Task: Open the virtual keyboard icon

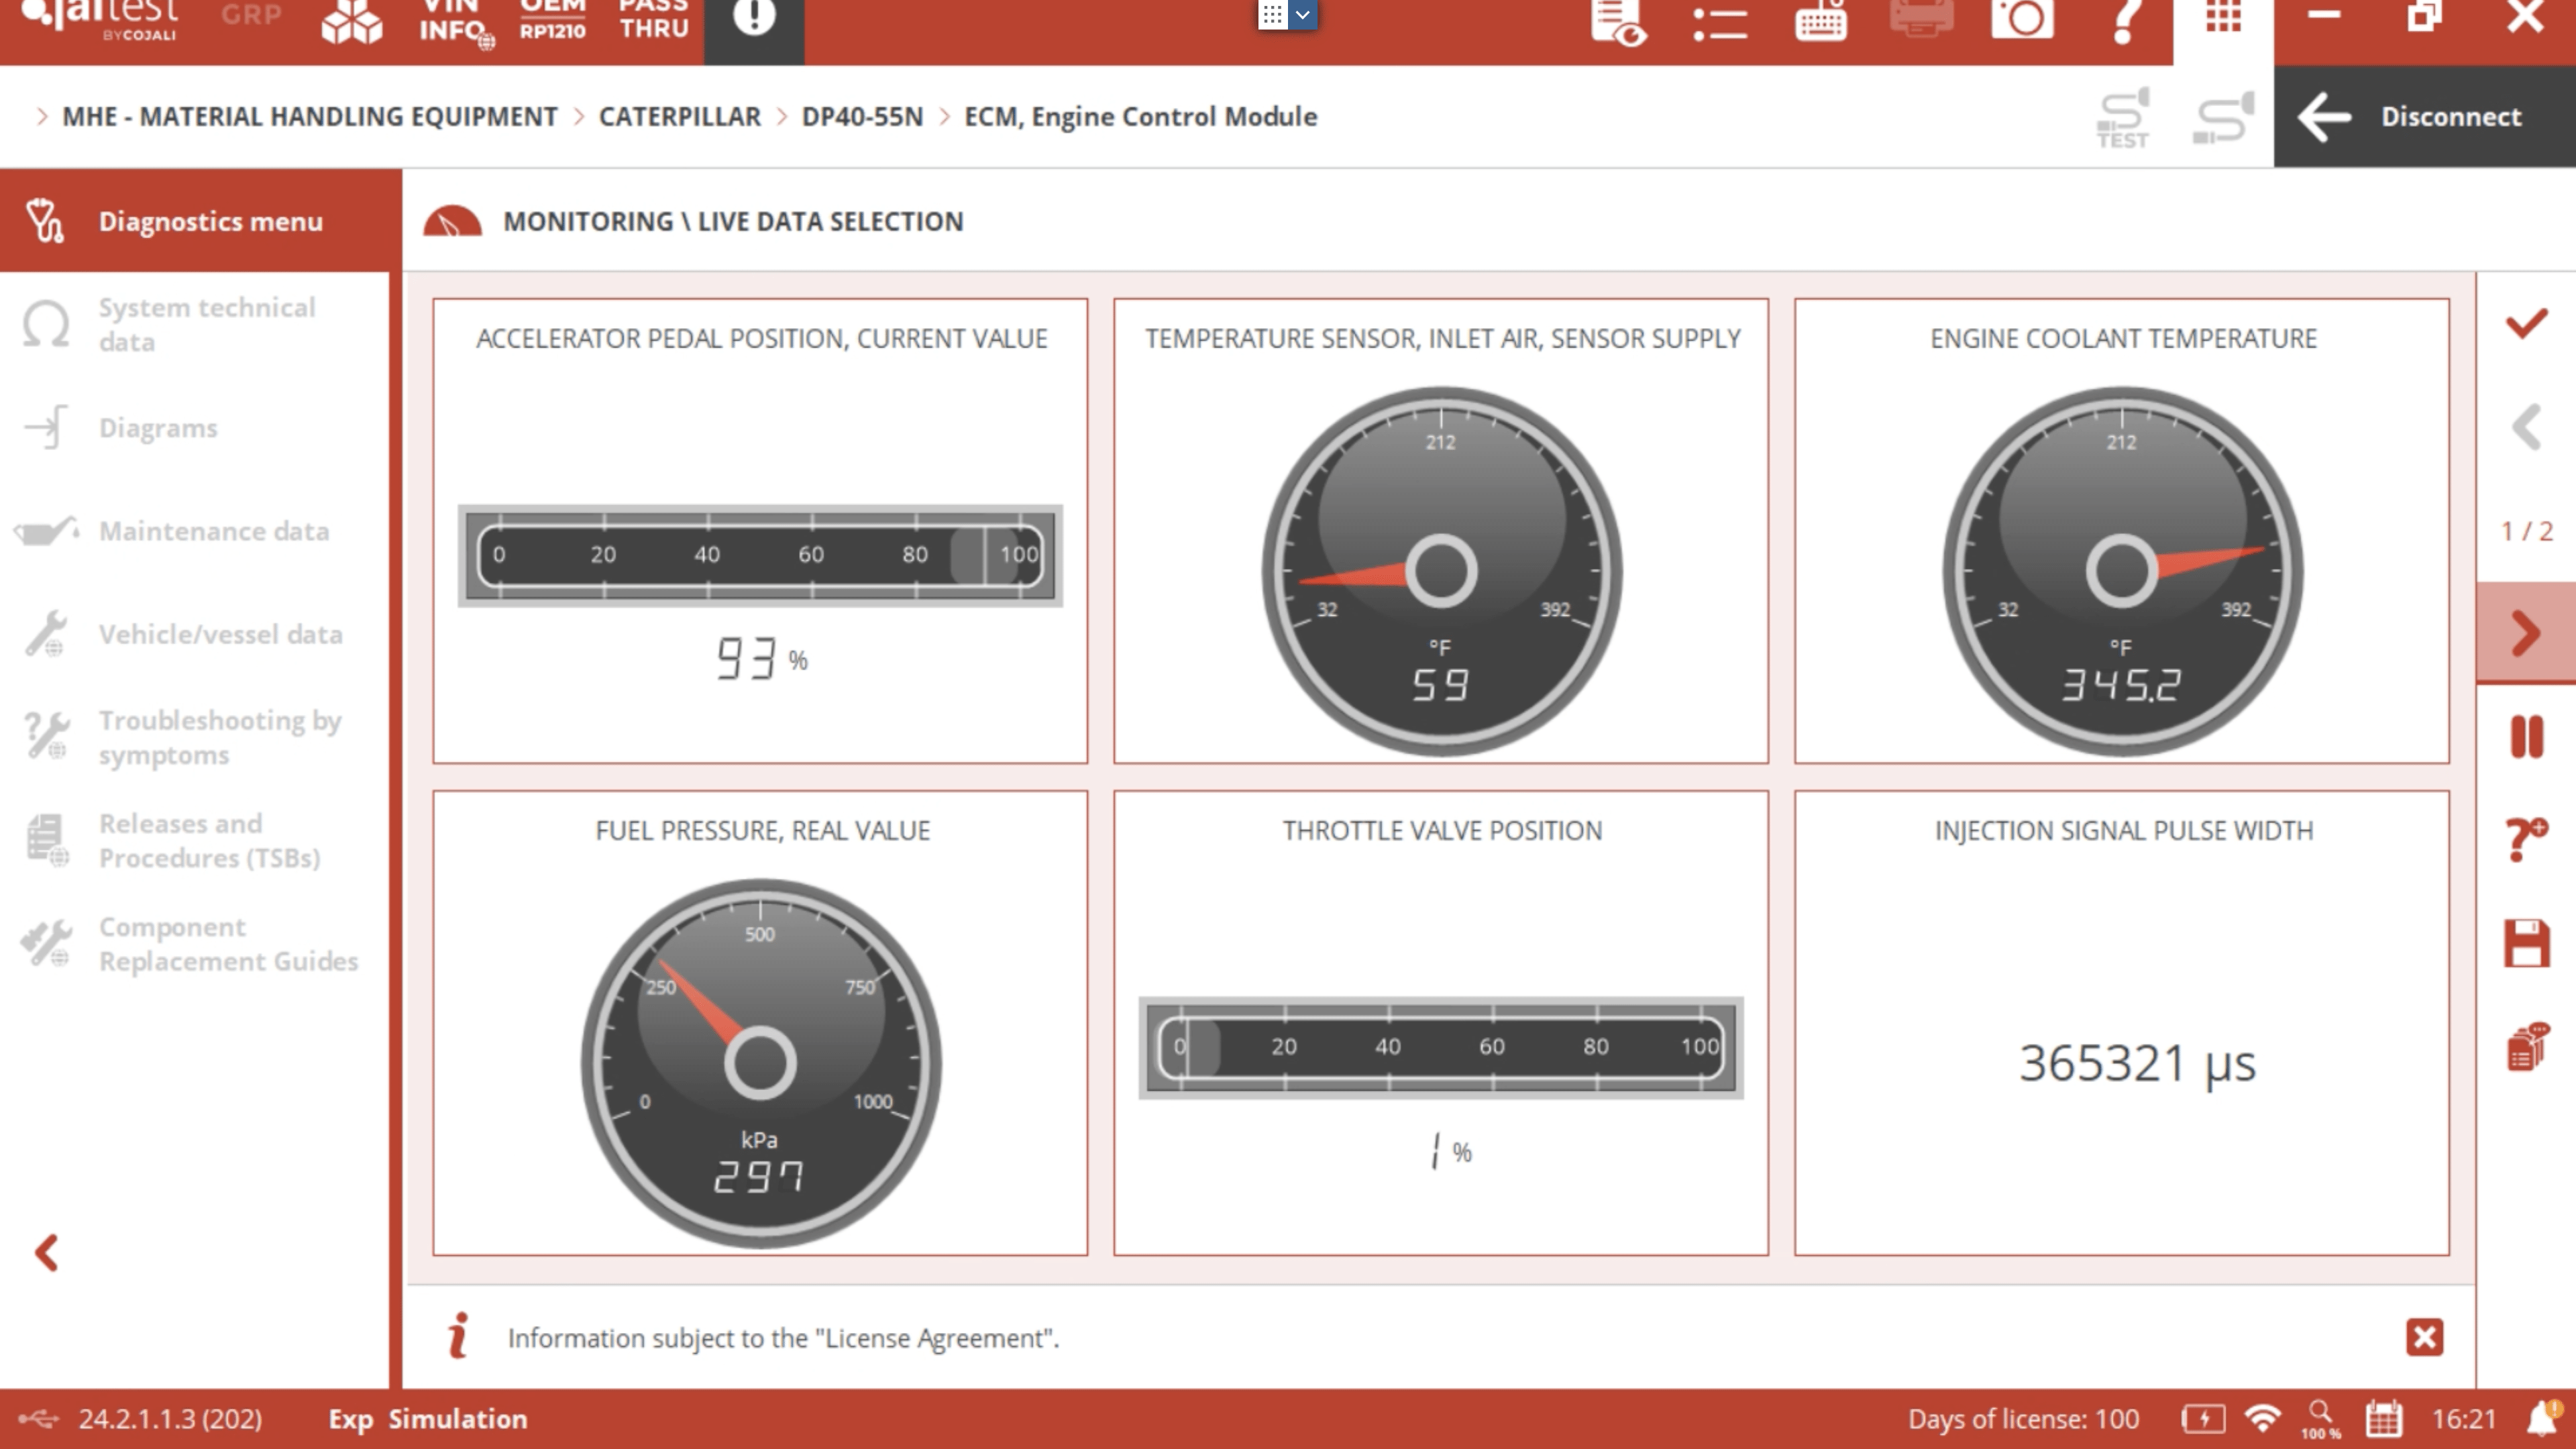Action: pyautogui.click(x=1820, y=20)
